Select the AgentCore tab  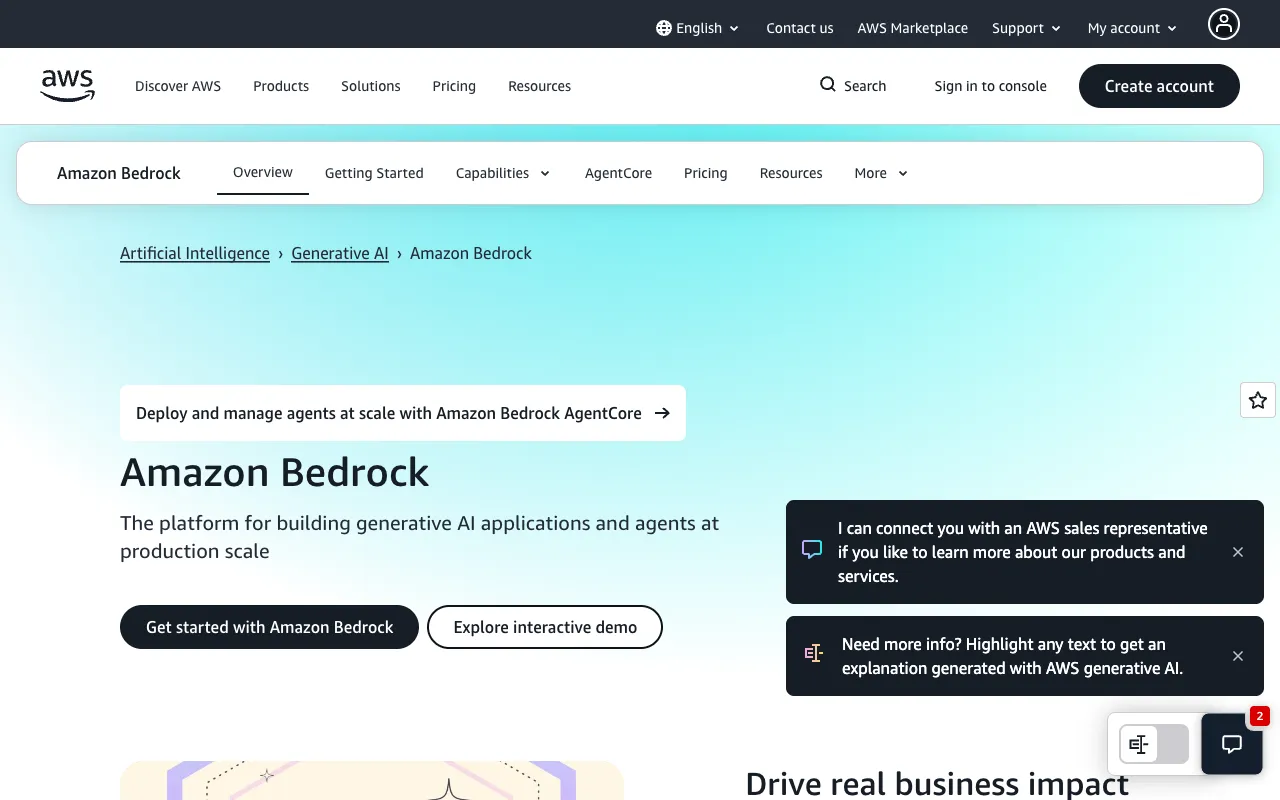pos(618,173)
